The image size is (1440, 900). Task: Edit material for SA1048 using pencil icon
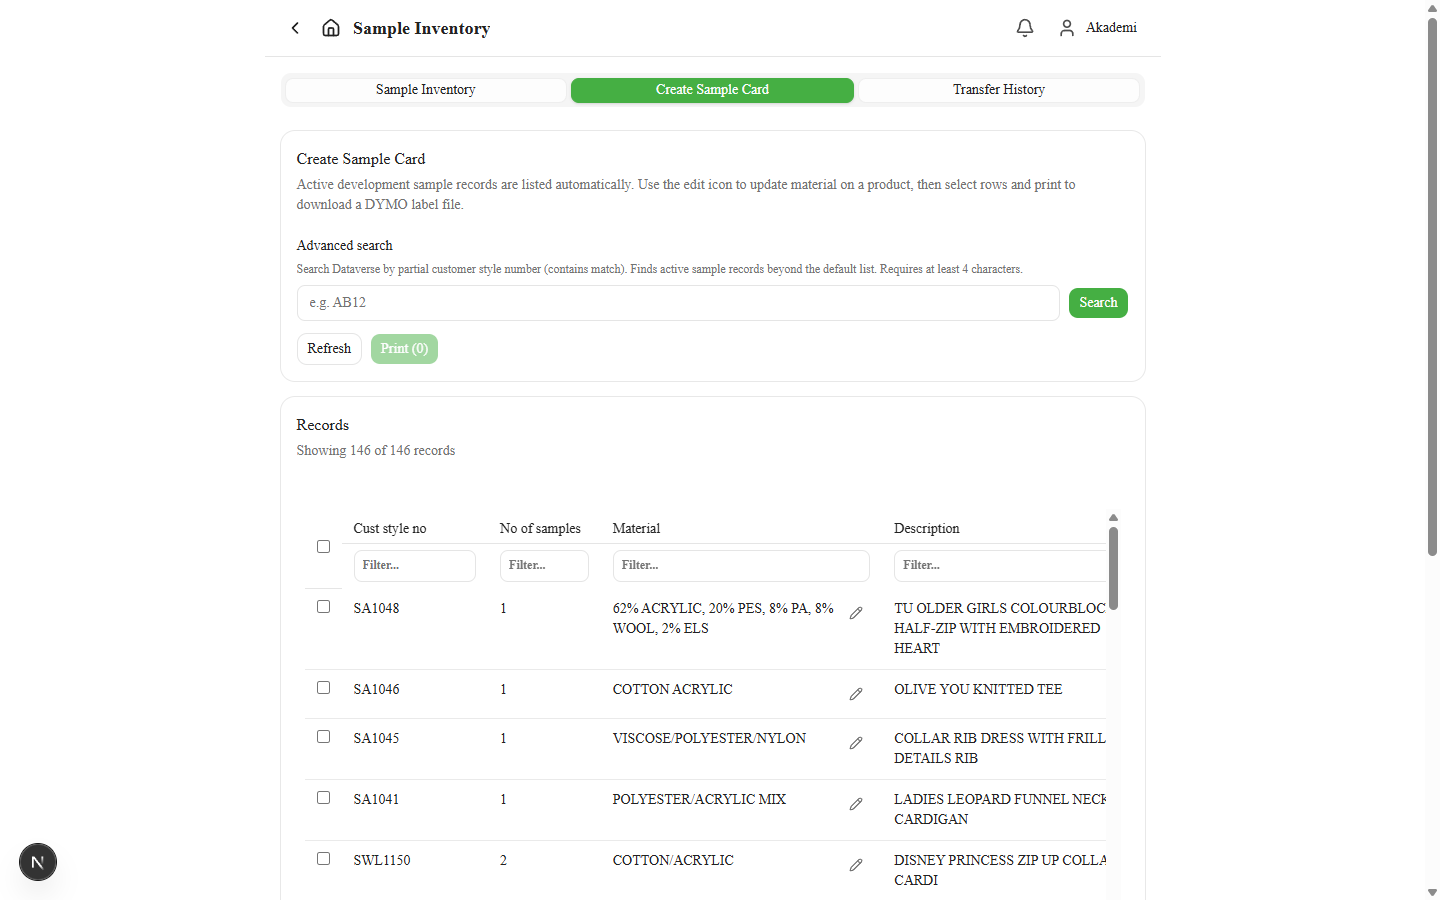[x=856, y=613]
